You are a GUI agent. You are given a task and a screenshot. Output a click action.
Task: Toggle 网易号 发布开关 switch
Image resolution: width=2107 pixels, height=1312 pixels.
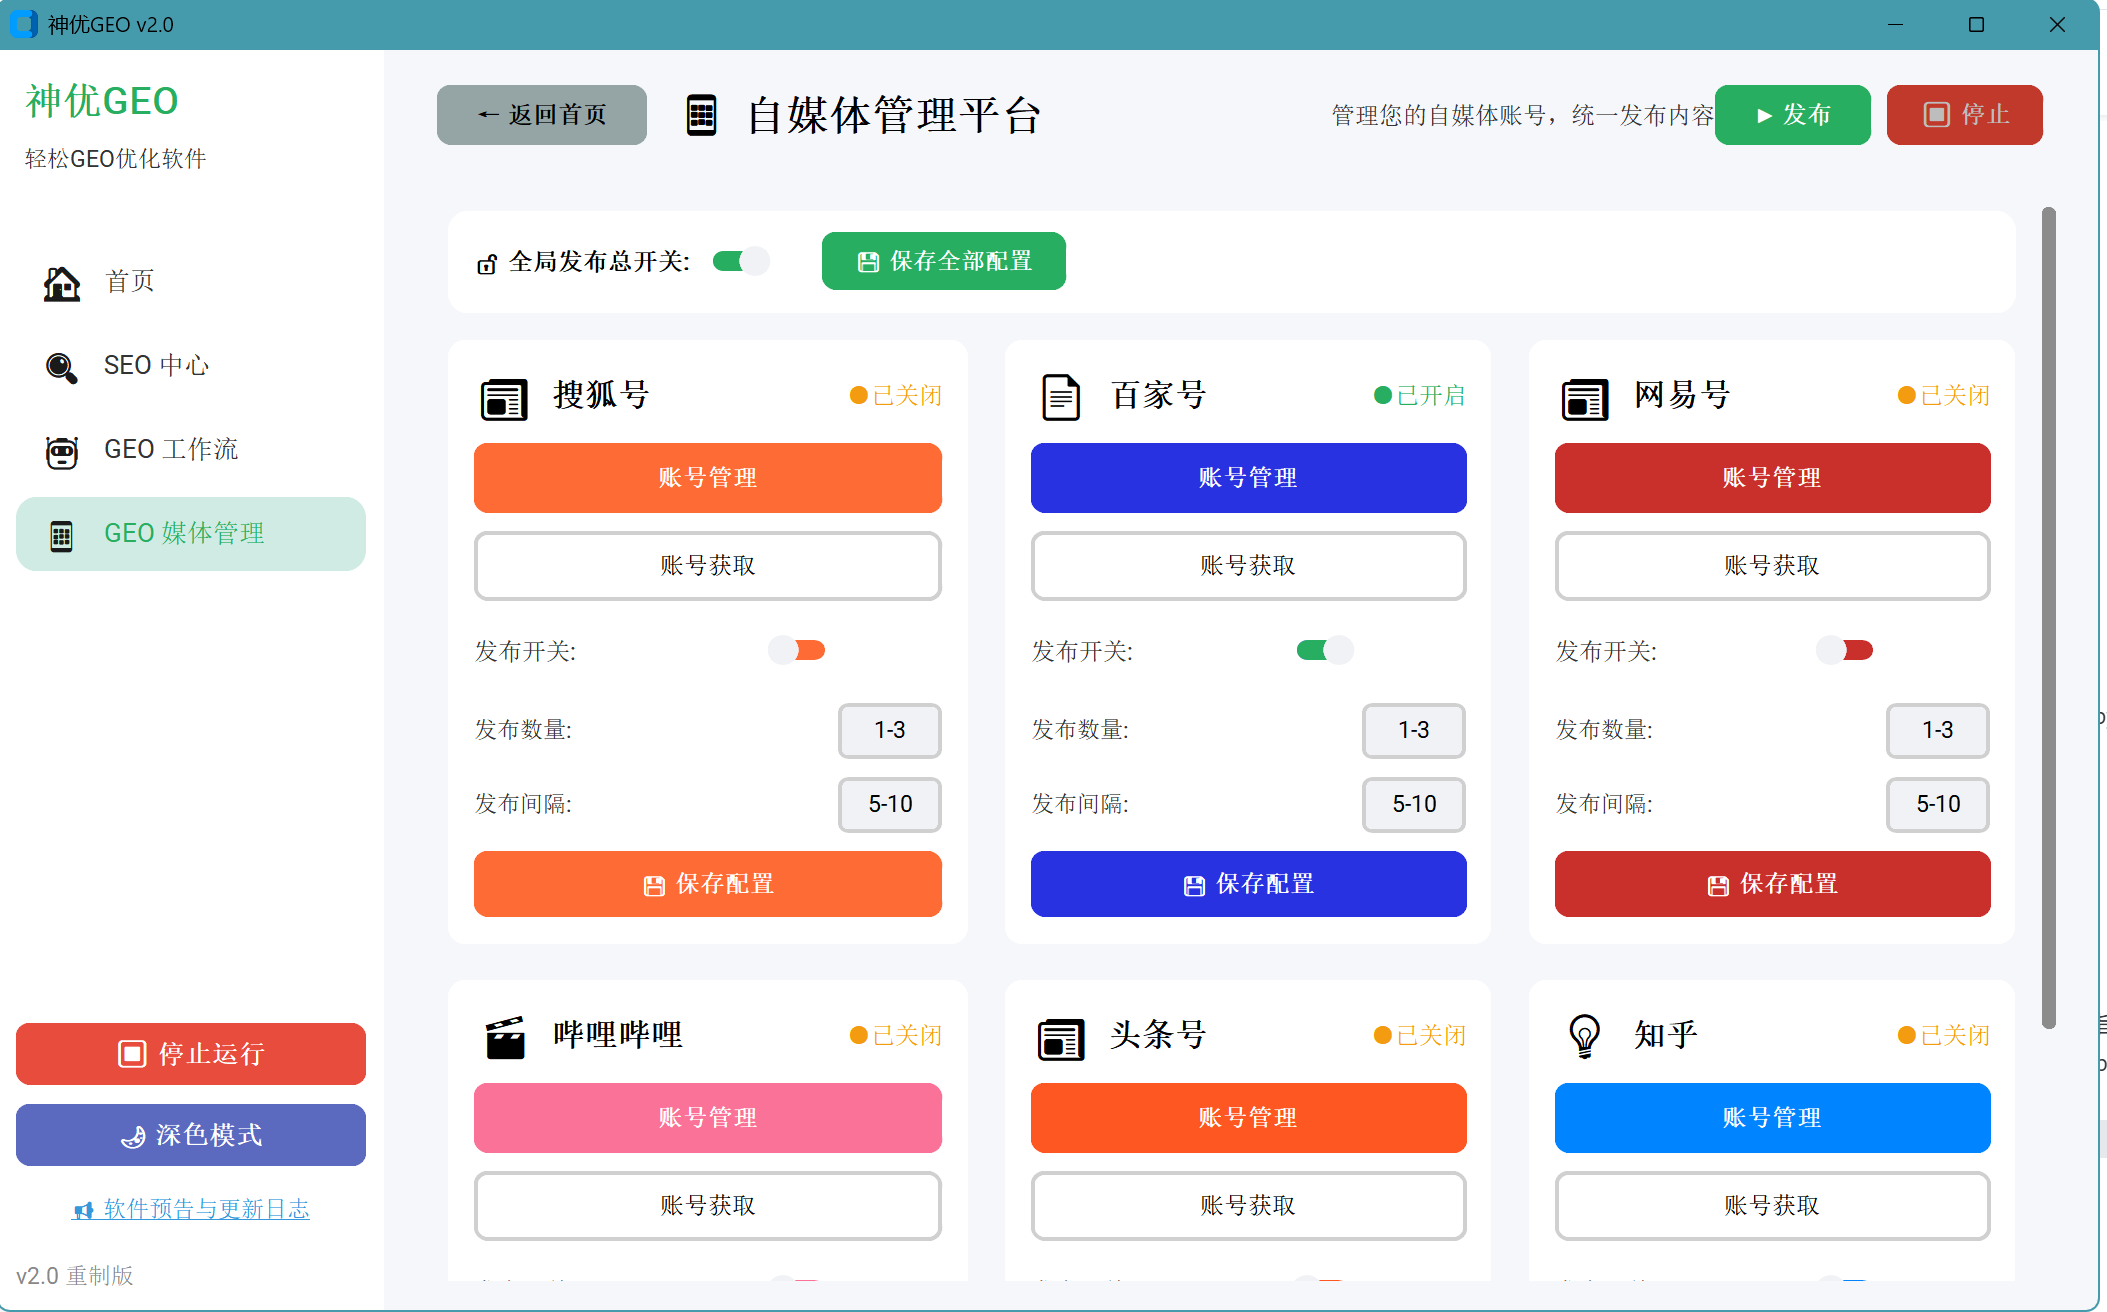pos(1845,650)
